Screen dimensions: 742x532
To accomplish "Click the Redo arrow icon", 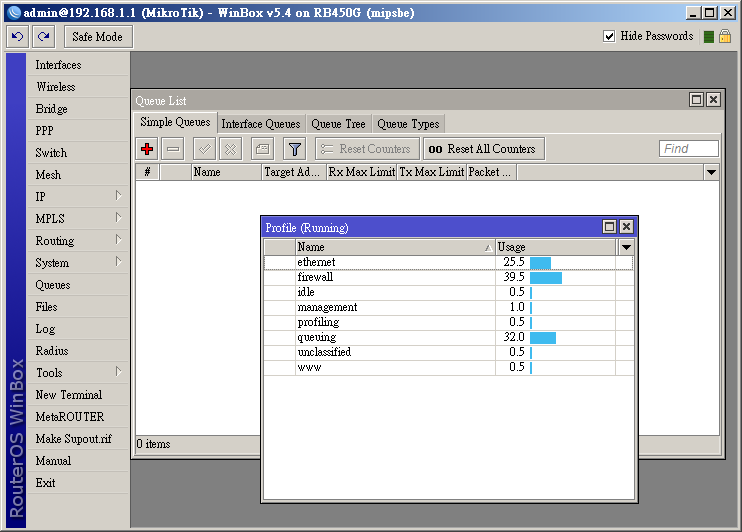I will pos(44,36).
